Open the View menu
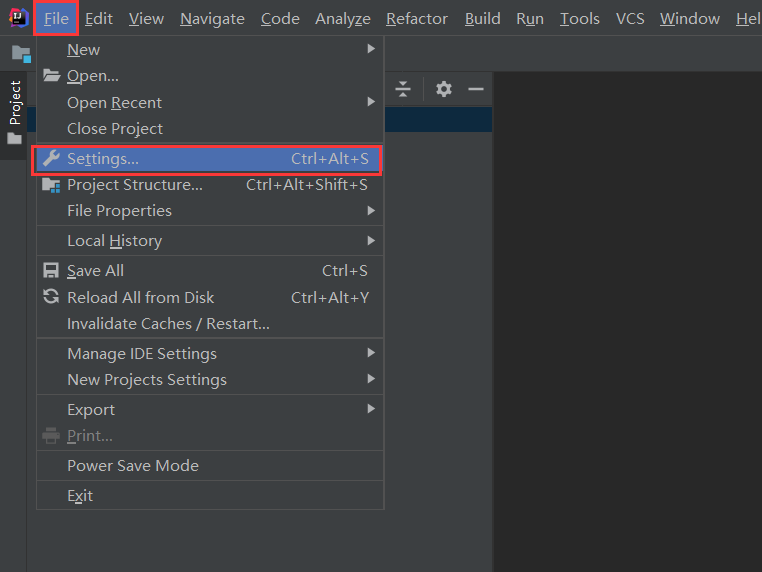 point(146,18)
